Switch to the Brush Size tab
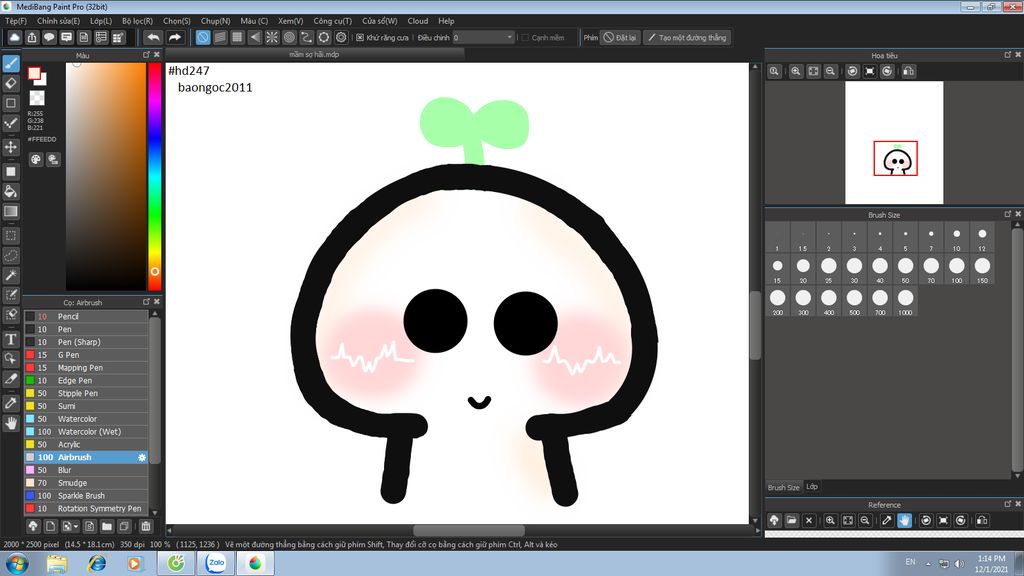The image size is (1024, 576). click(x=783, y=487)
